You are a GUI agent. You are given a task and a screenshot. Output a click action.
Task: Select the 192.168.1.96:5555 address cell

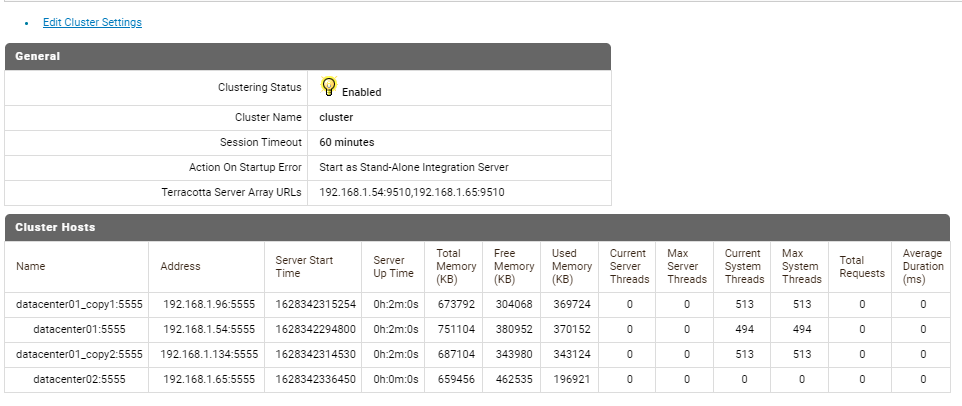point(209,303)
